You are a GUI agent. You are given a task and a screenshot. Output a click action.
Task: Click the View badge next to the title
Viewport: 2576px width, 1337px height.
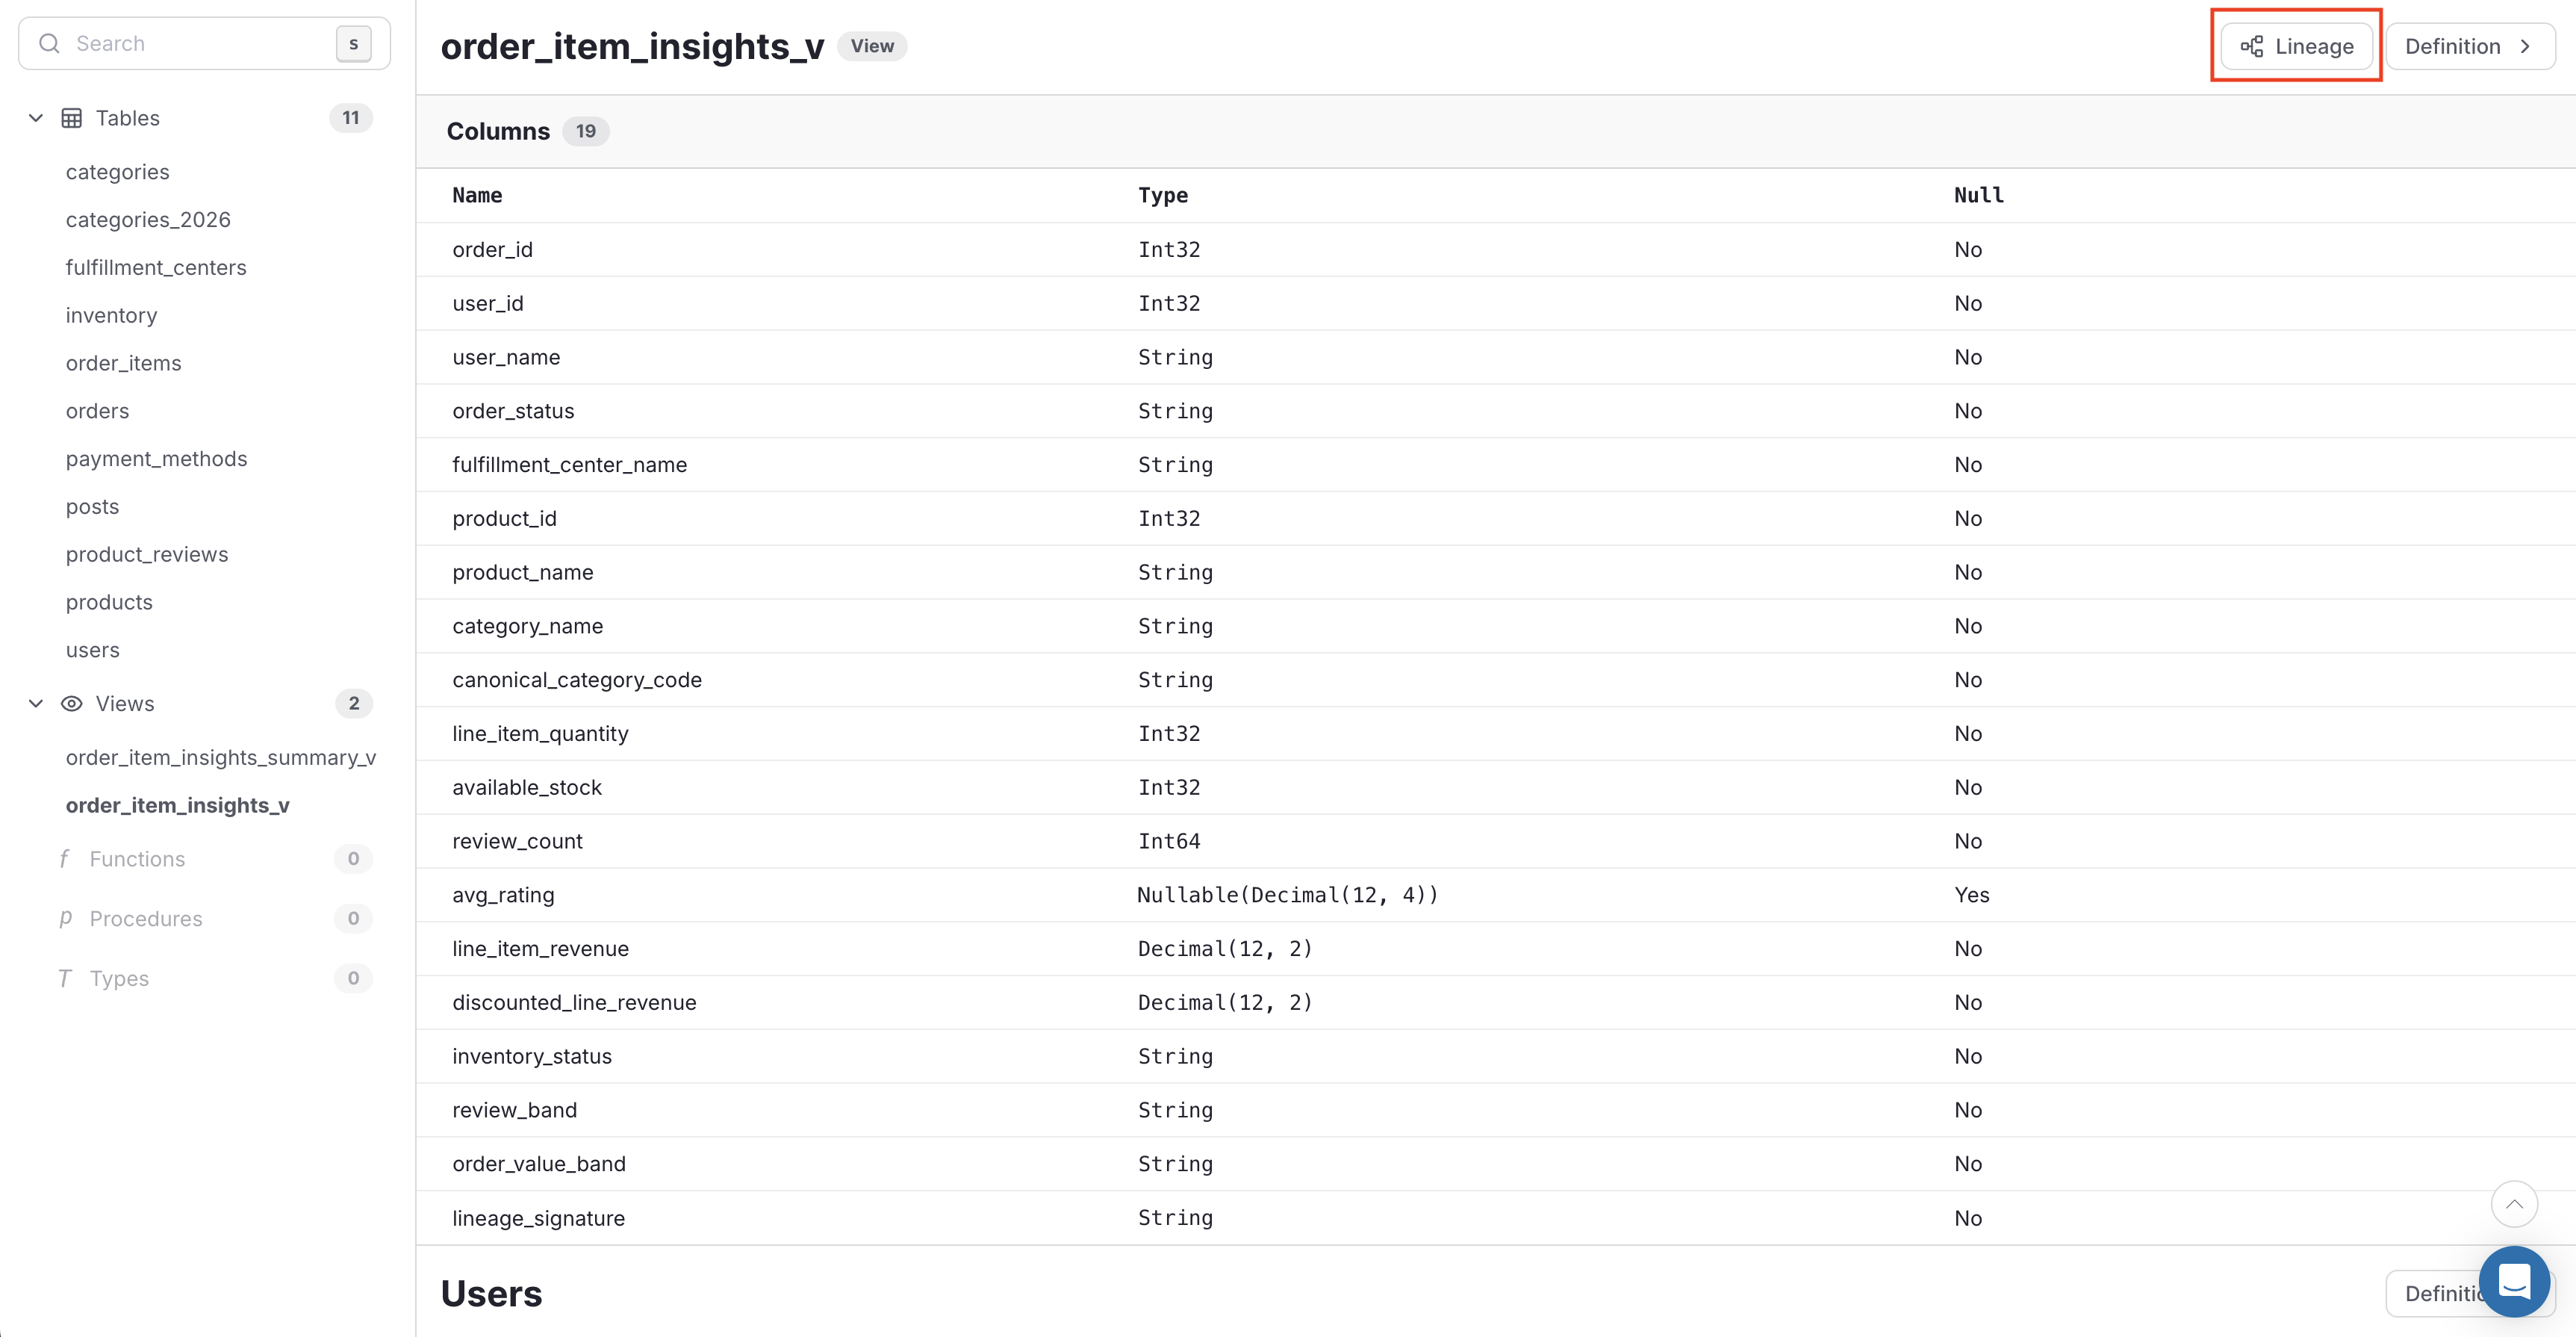tap(871, 46)
